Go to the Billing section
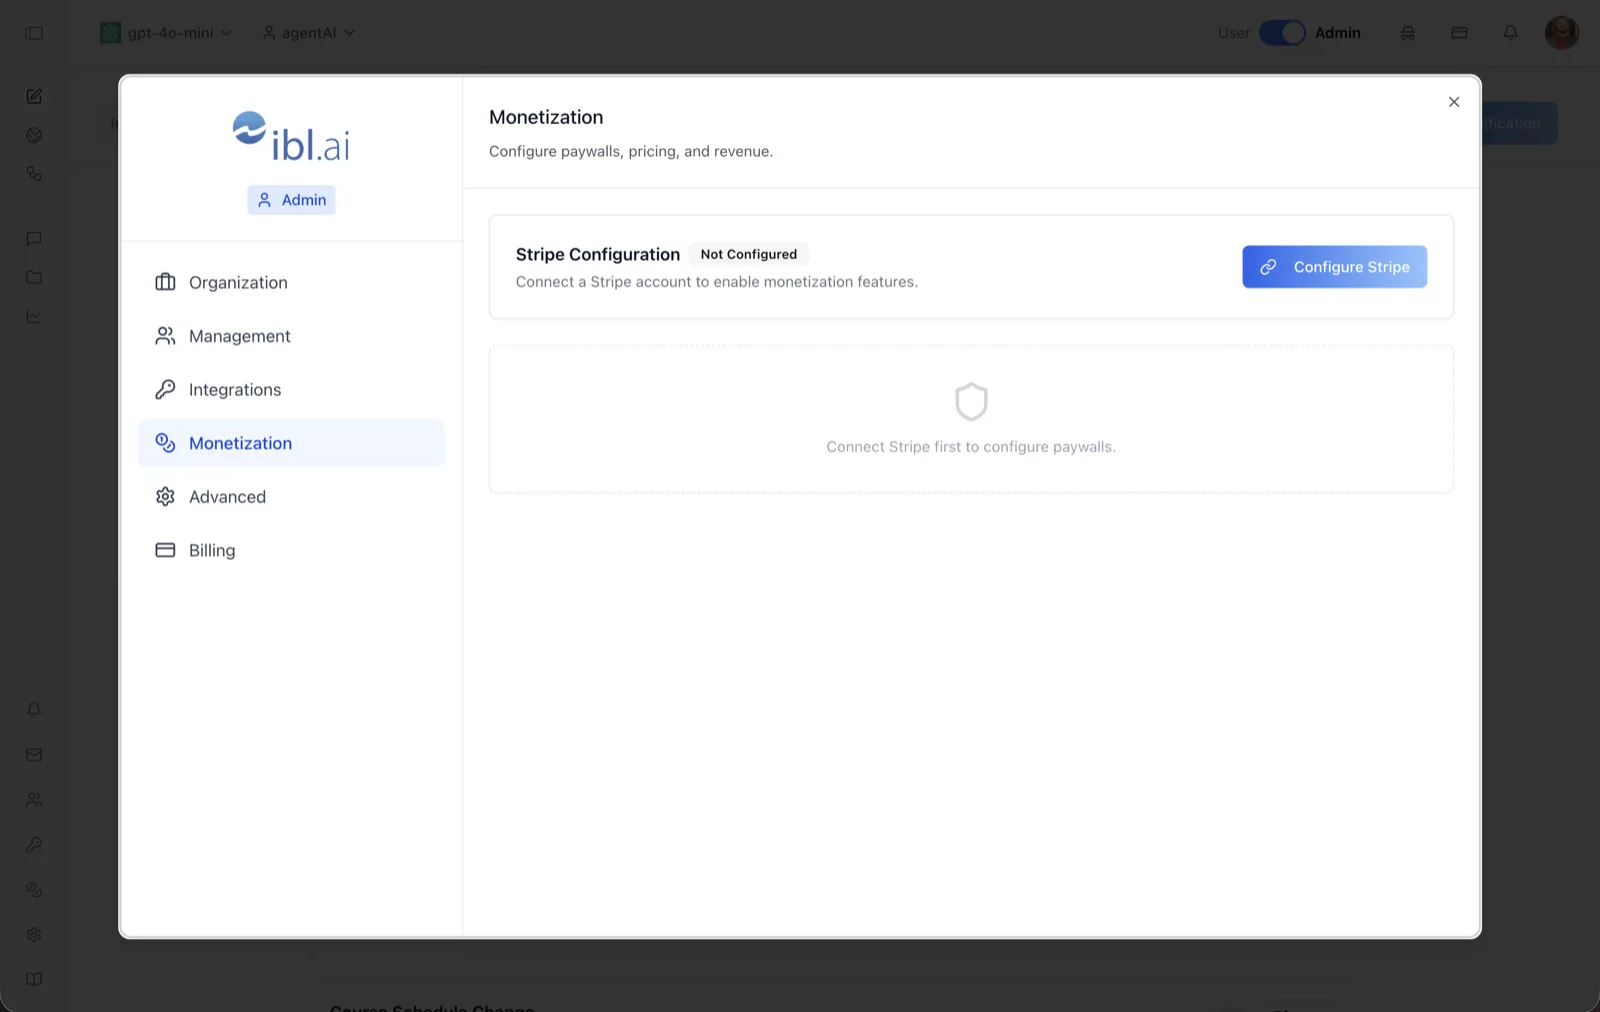Viewport: 1600px width, 1012px height. 291,550
